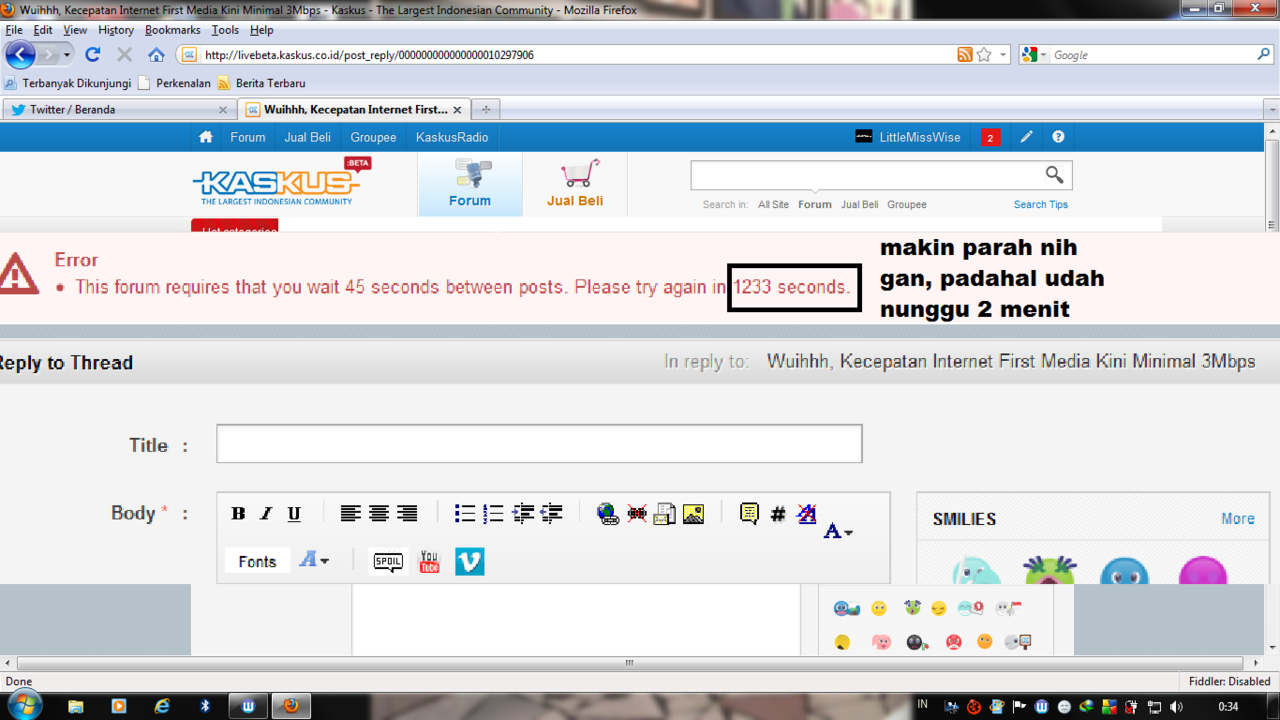Open Terbanyak Dikunjungi bookmark
The image size is (1280, 720).
(68, 83)
